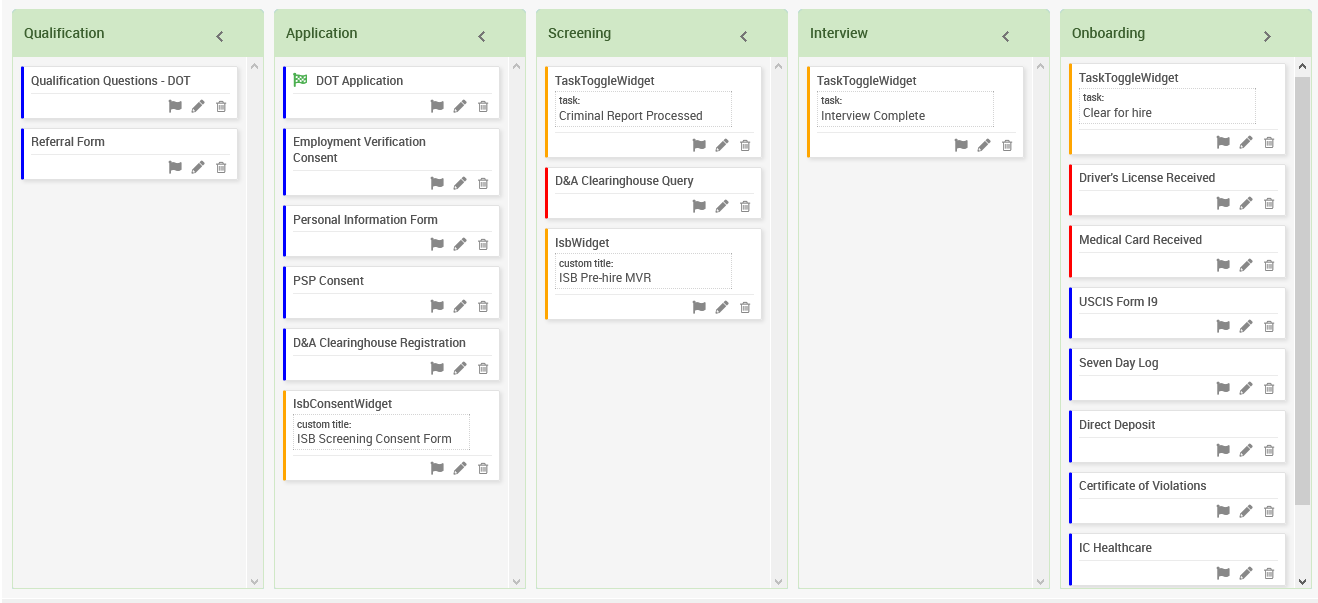Flag the Driver's License Received card

tap(1223, 203)
